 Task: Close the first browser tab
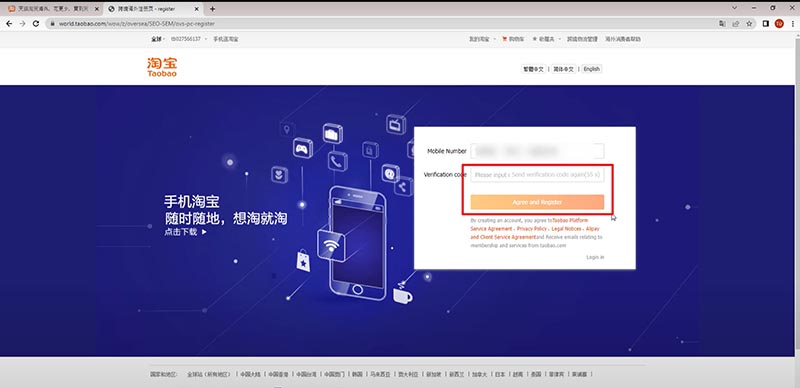(x=97, y=9)
